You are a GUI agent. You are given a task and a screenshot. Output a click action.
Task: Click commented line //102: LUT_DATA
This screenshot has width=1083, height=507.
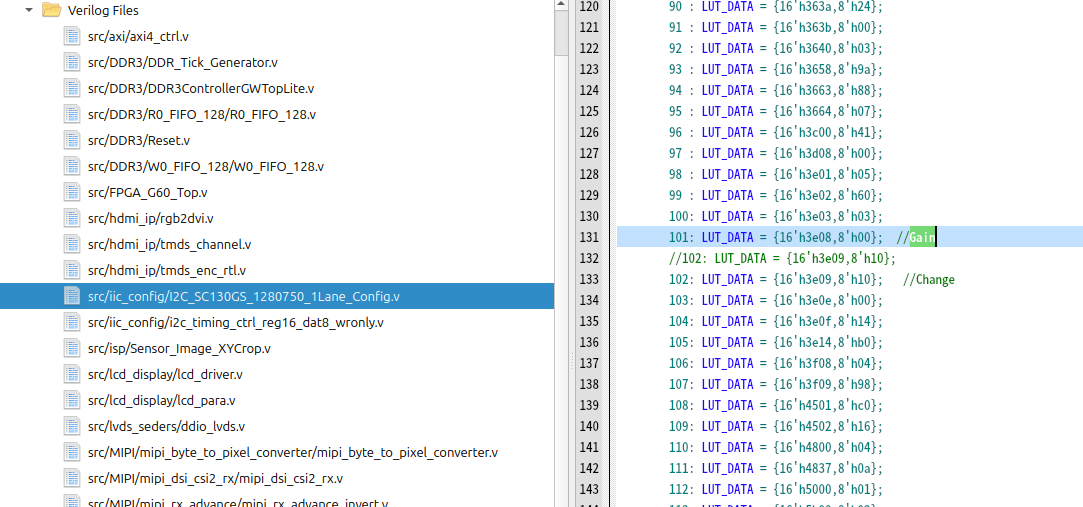(x=783, y=258)
